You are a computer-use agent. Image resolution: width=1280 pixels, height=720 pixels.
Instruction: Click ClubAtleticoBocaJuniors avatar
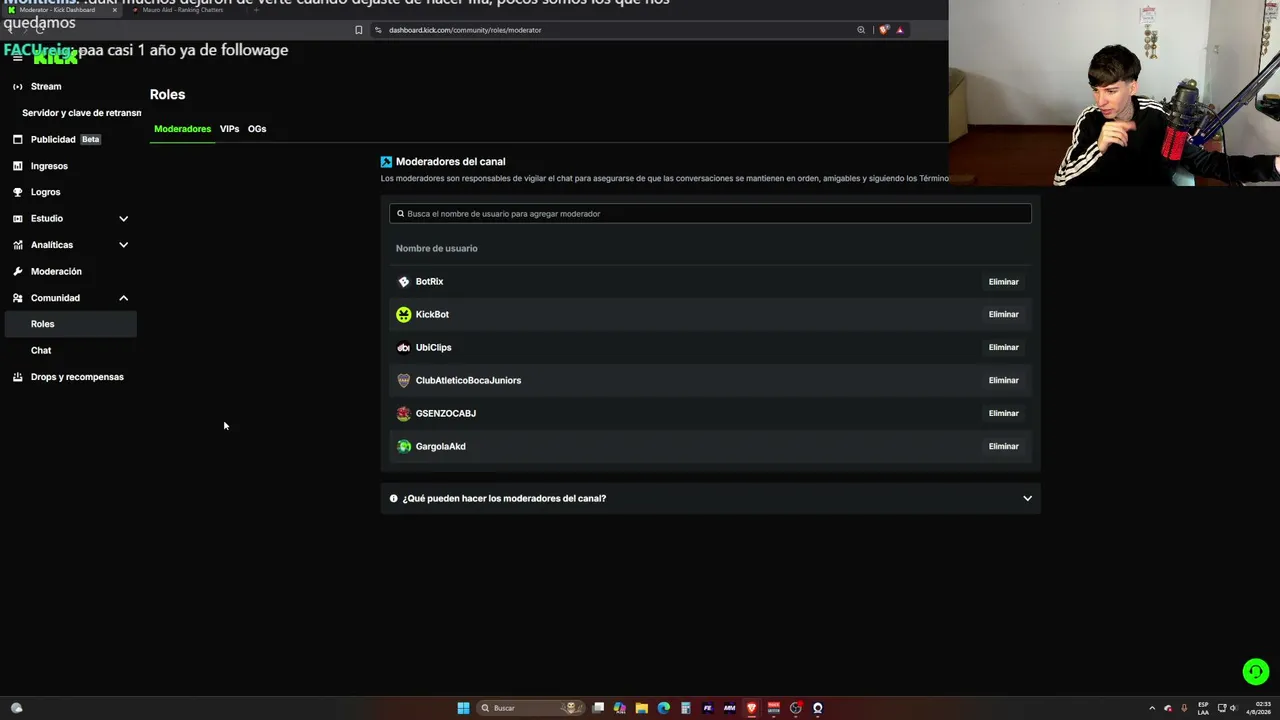pyautogui.click(x=404, y=381)
